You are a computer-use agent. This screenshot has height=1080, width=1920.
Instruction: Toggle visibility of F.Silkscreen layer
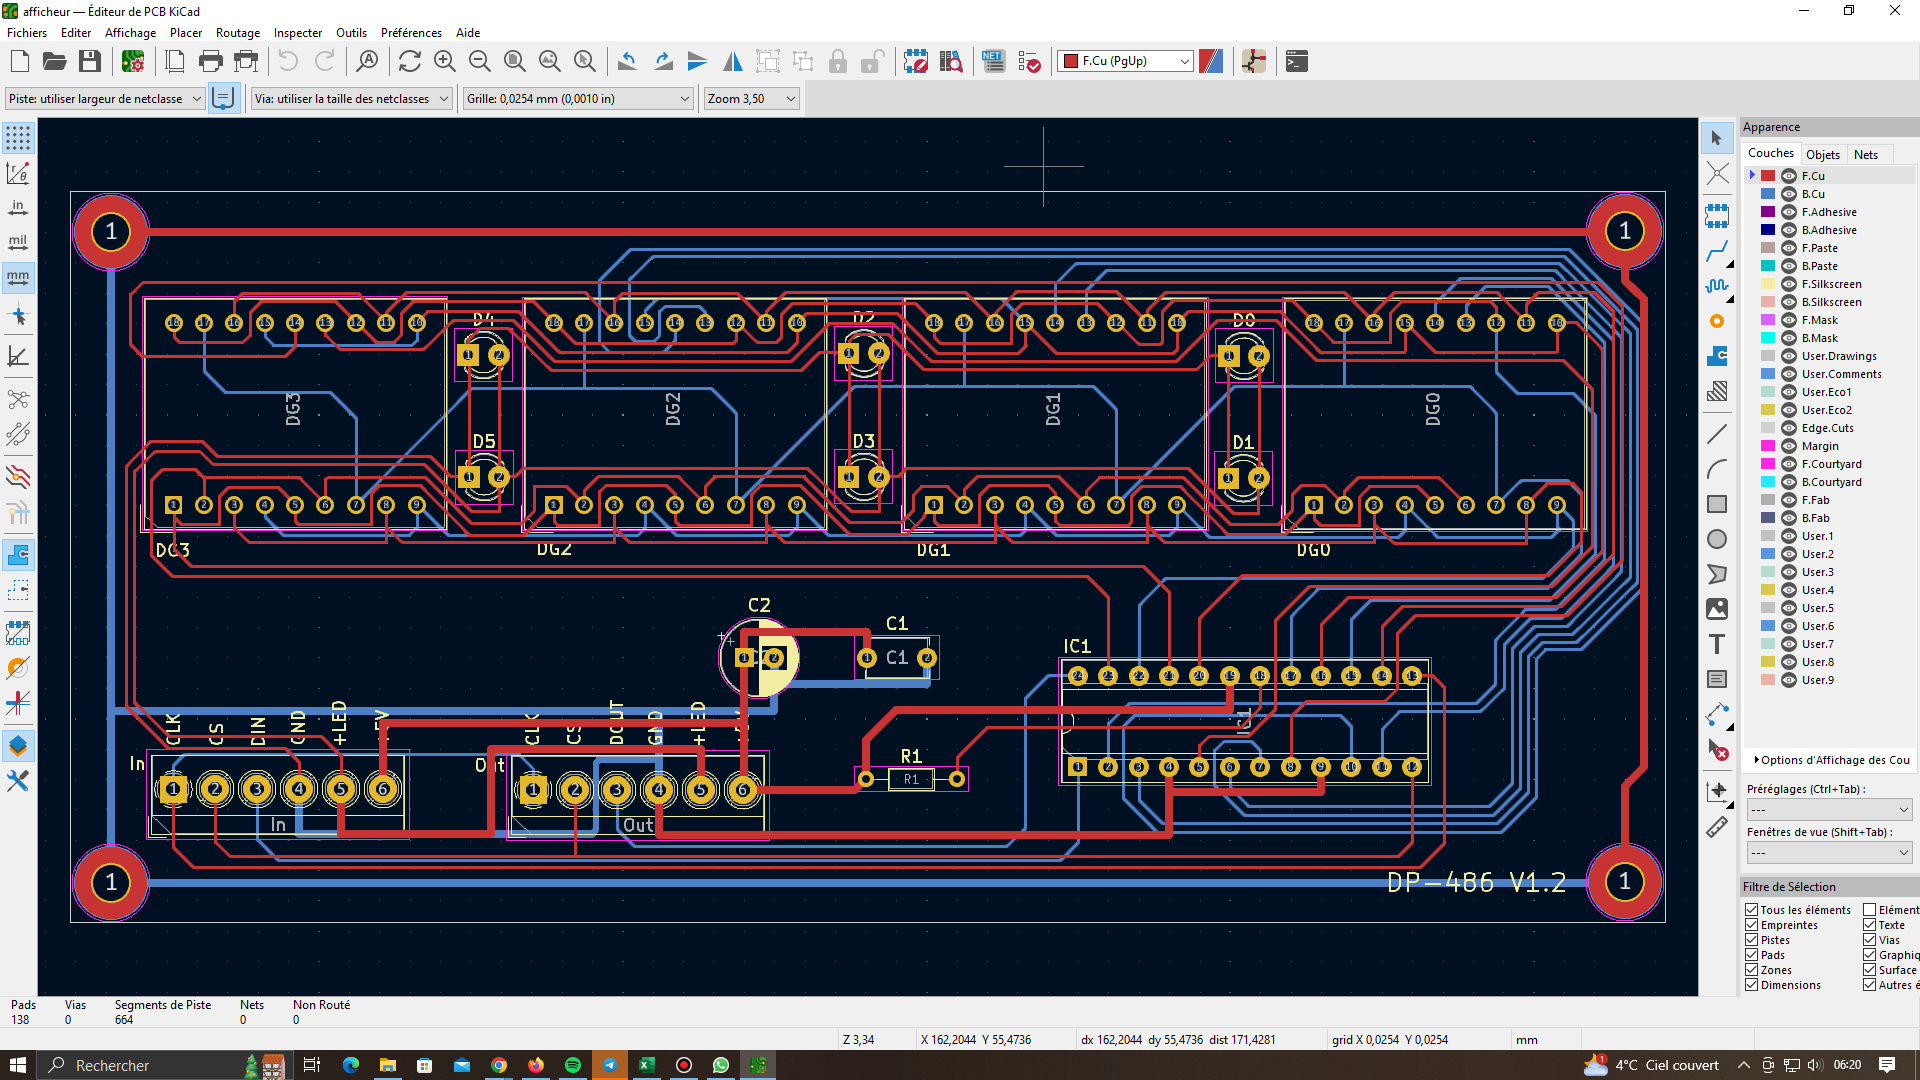point(1789,284)
